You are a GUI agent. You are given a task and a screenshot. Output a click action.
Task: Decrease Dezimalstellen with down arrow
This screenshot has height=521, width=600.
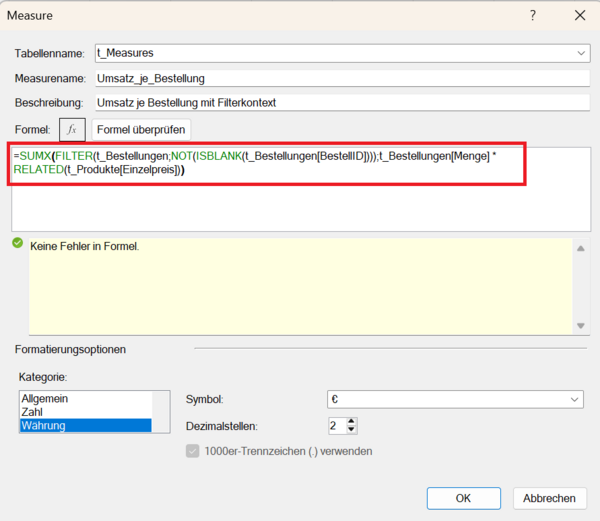(351, 430)
